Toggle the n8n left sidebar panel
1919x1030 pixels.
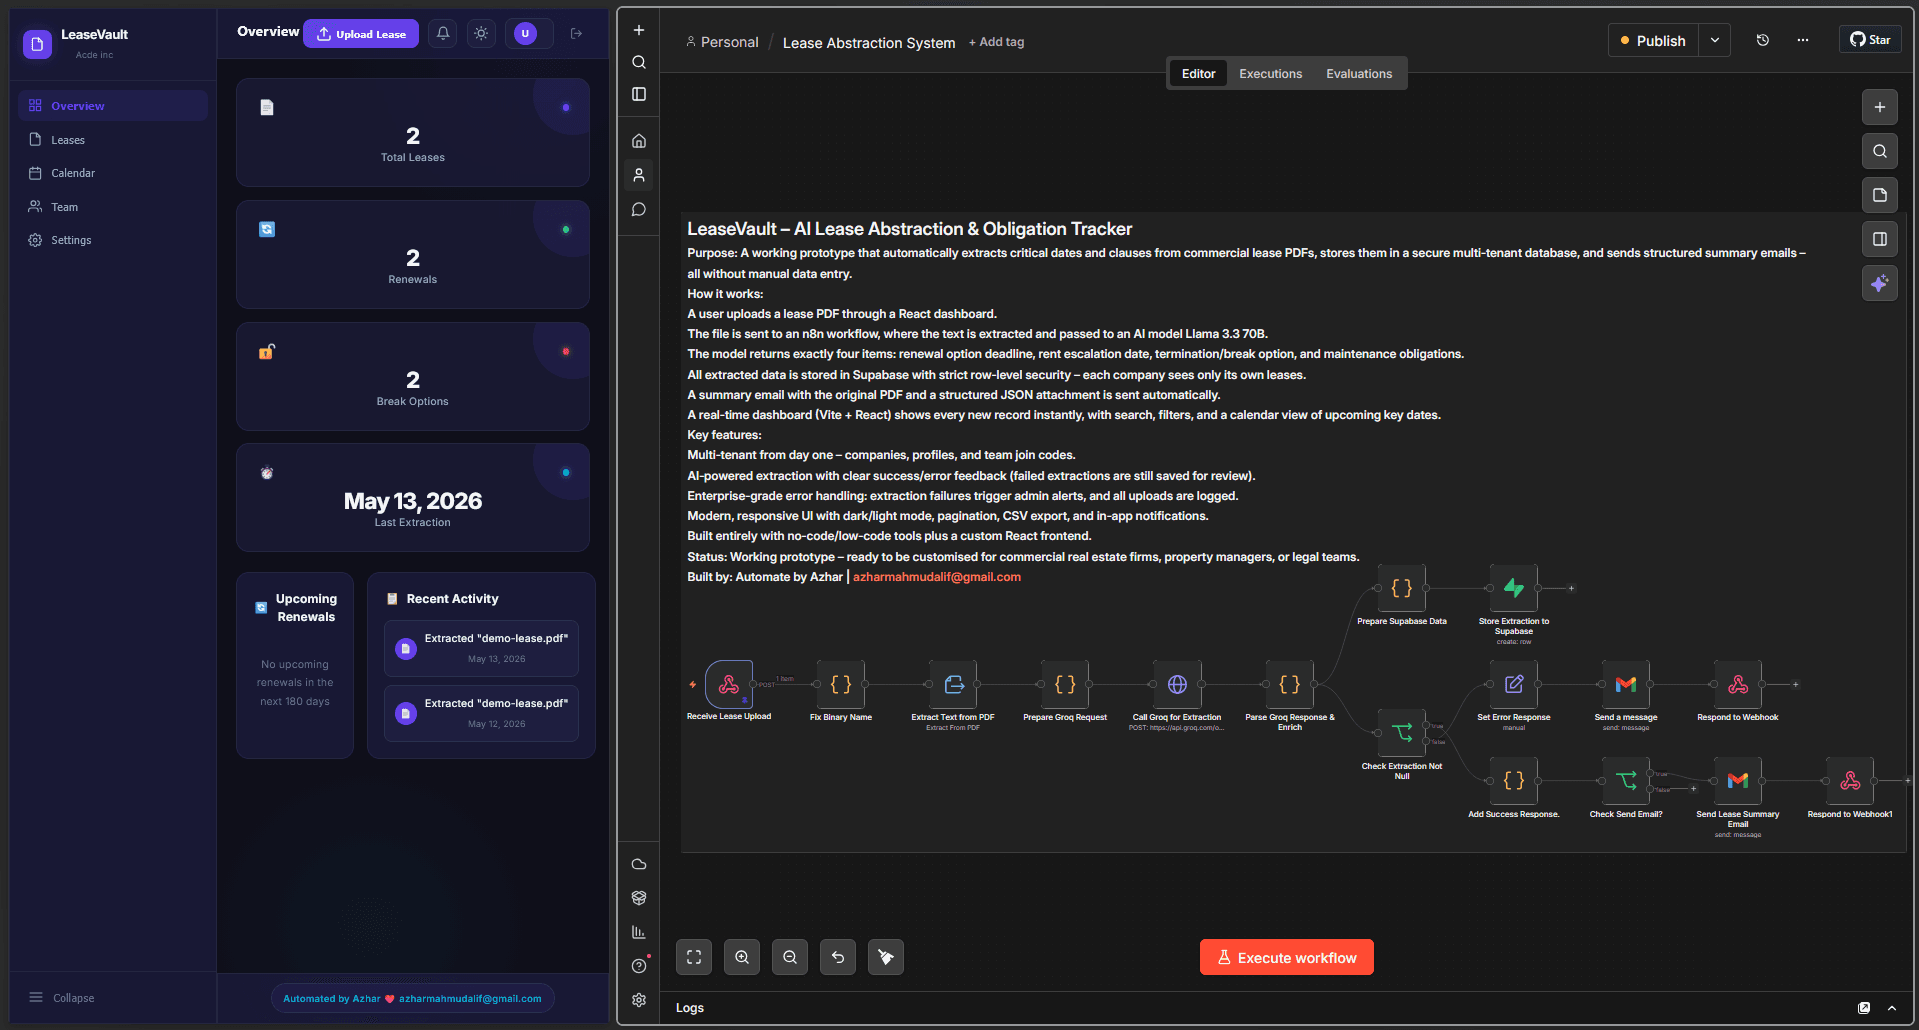[x=639, y=94]
